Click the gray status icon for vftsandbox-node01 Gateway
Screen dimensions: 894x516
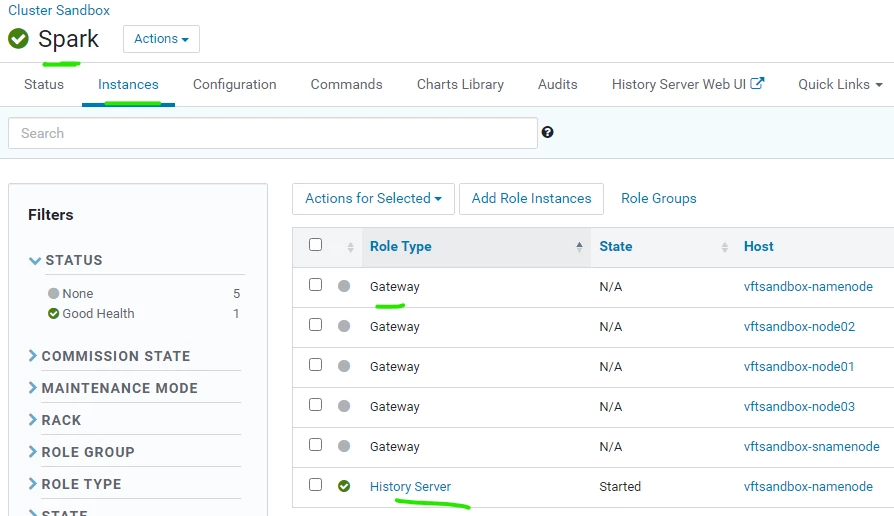pyautogui.click(x=344, y=366)
